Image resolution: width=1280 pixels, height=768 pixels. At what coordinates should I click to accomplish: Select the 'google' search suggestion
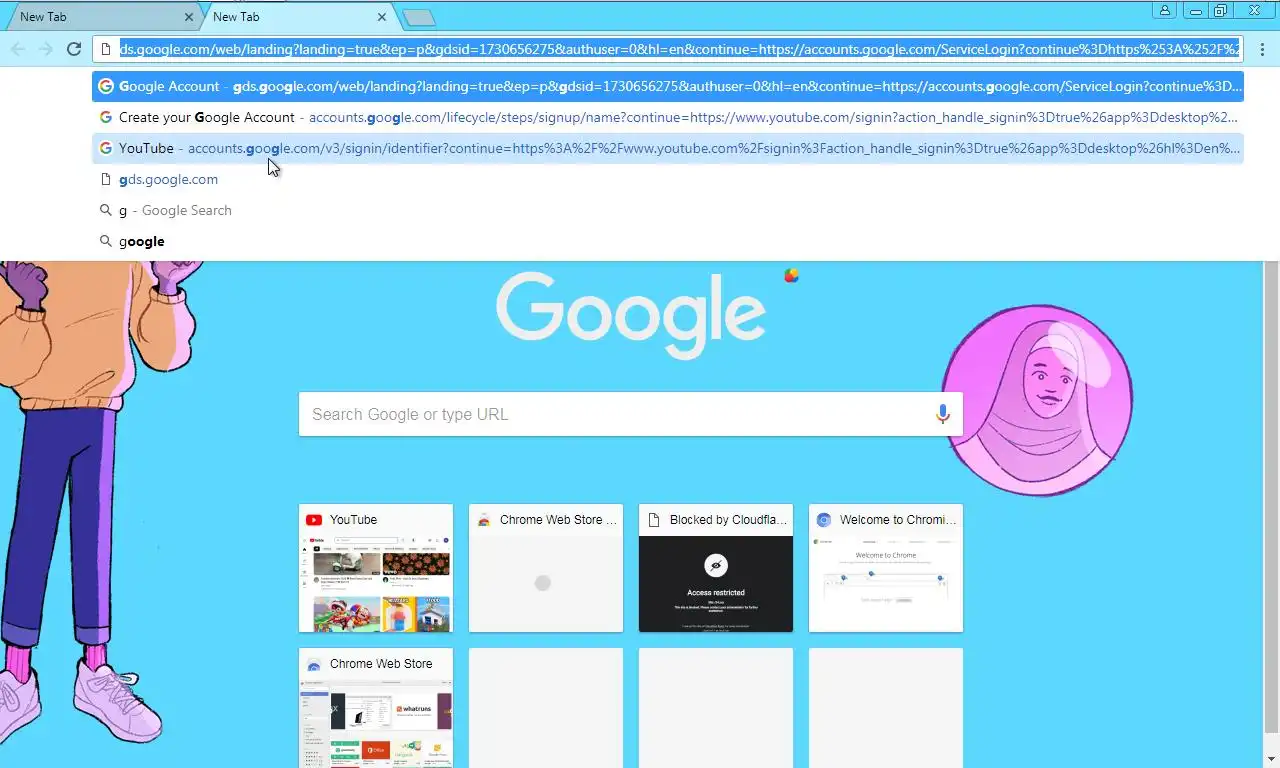tap(668, 241)
